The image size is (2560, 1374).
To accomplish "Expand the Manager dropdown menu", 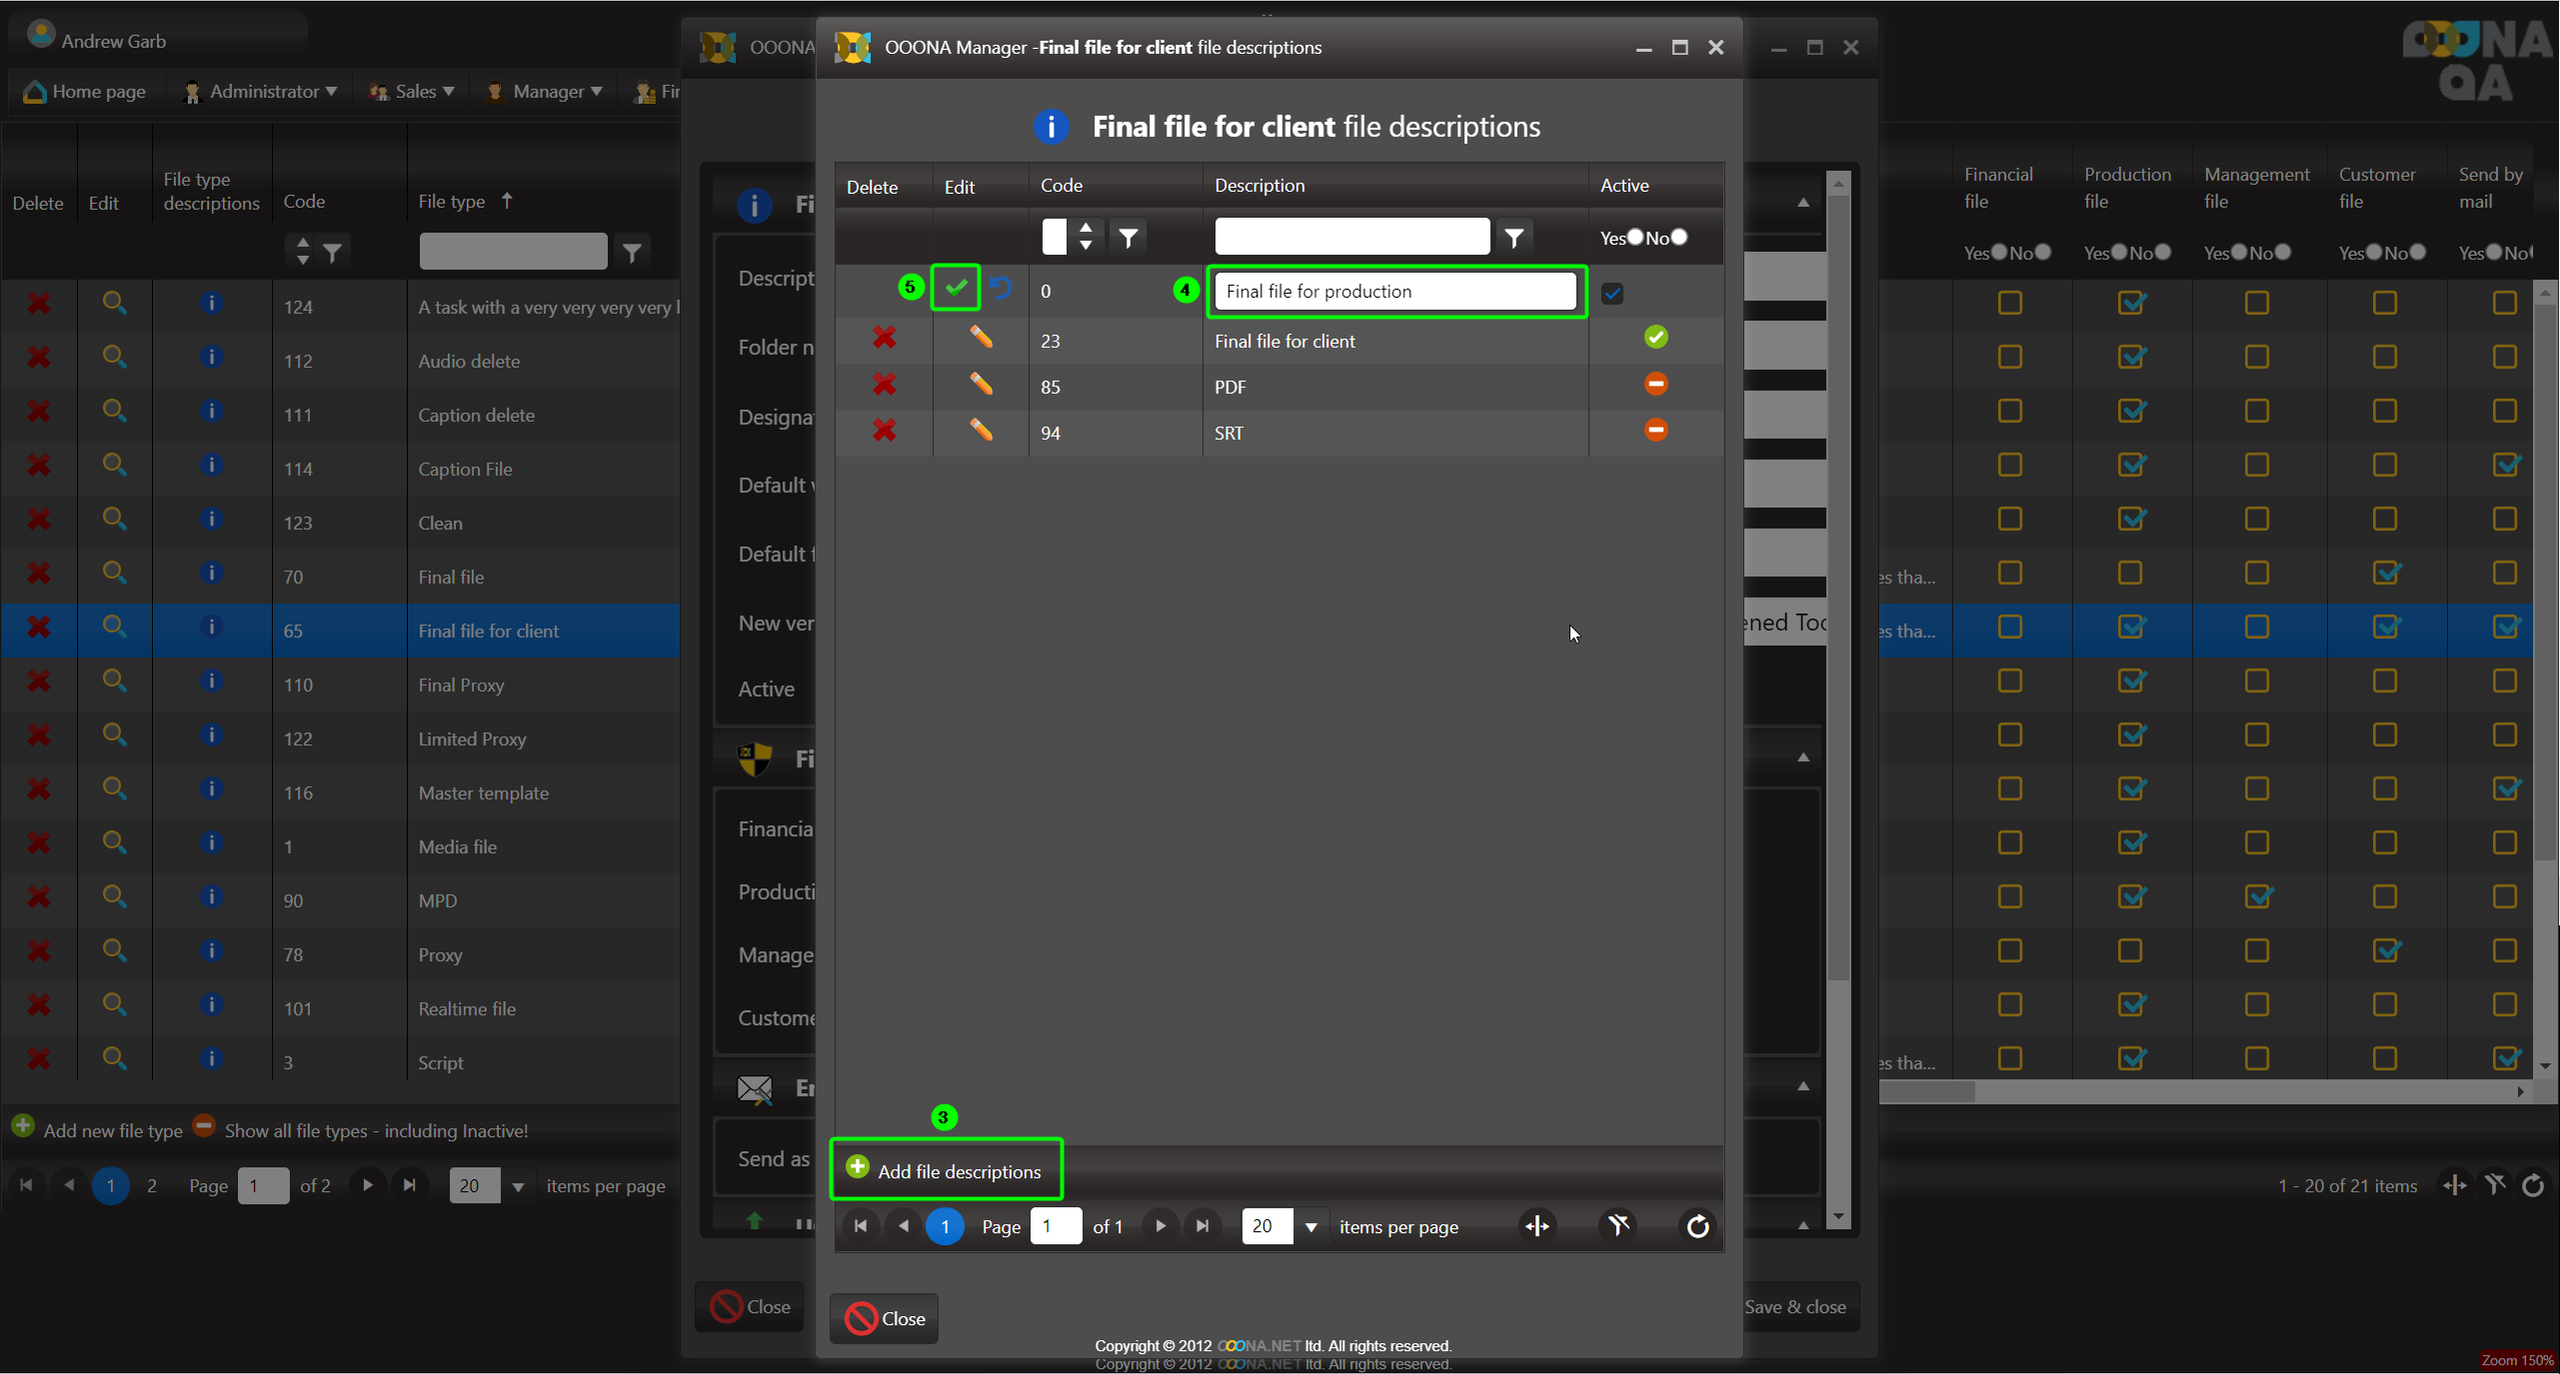I will pos(546,91).
